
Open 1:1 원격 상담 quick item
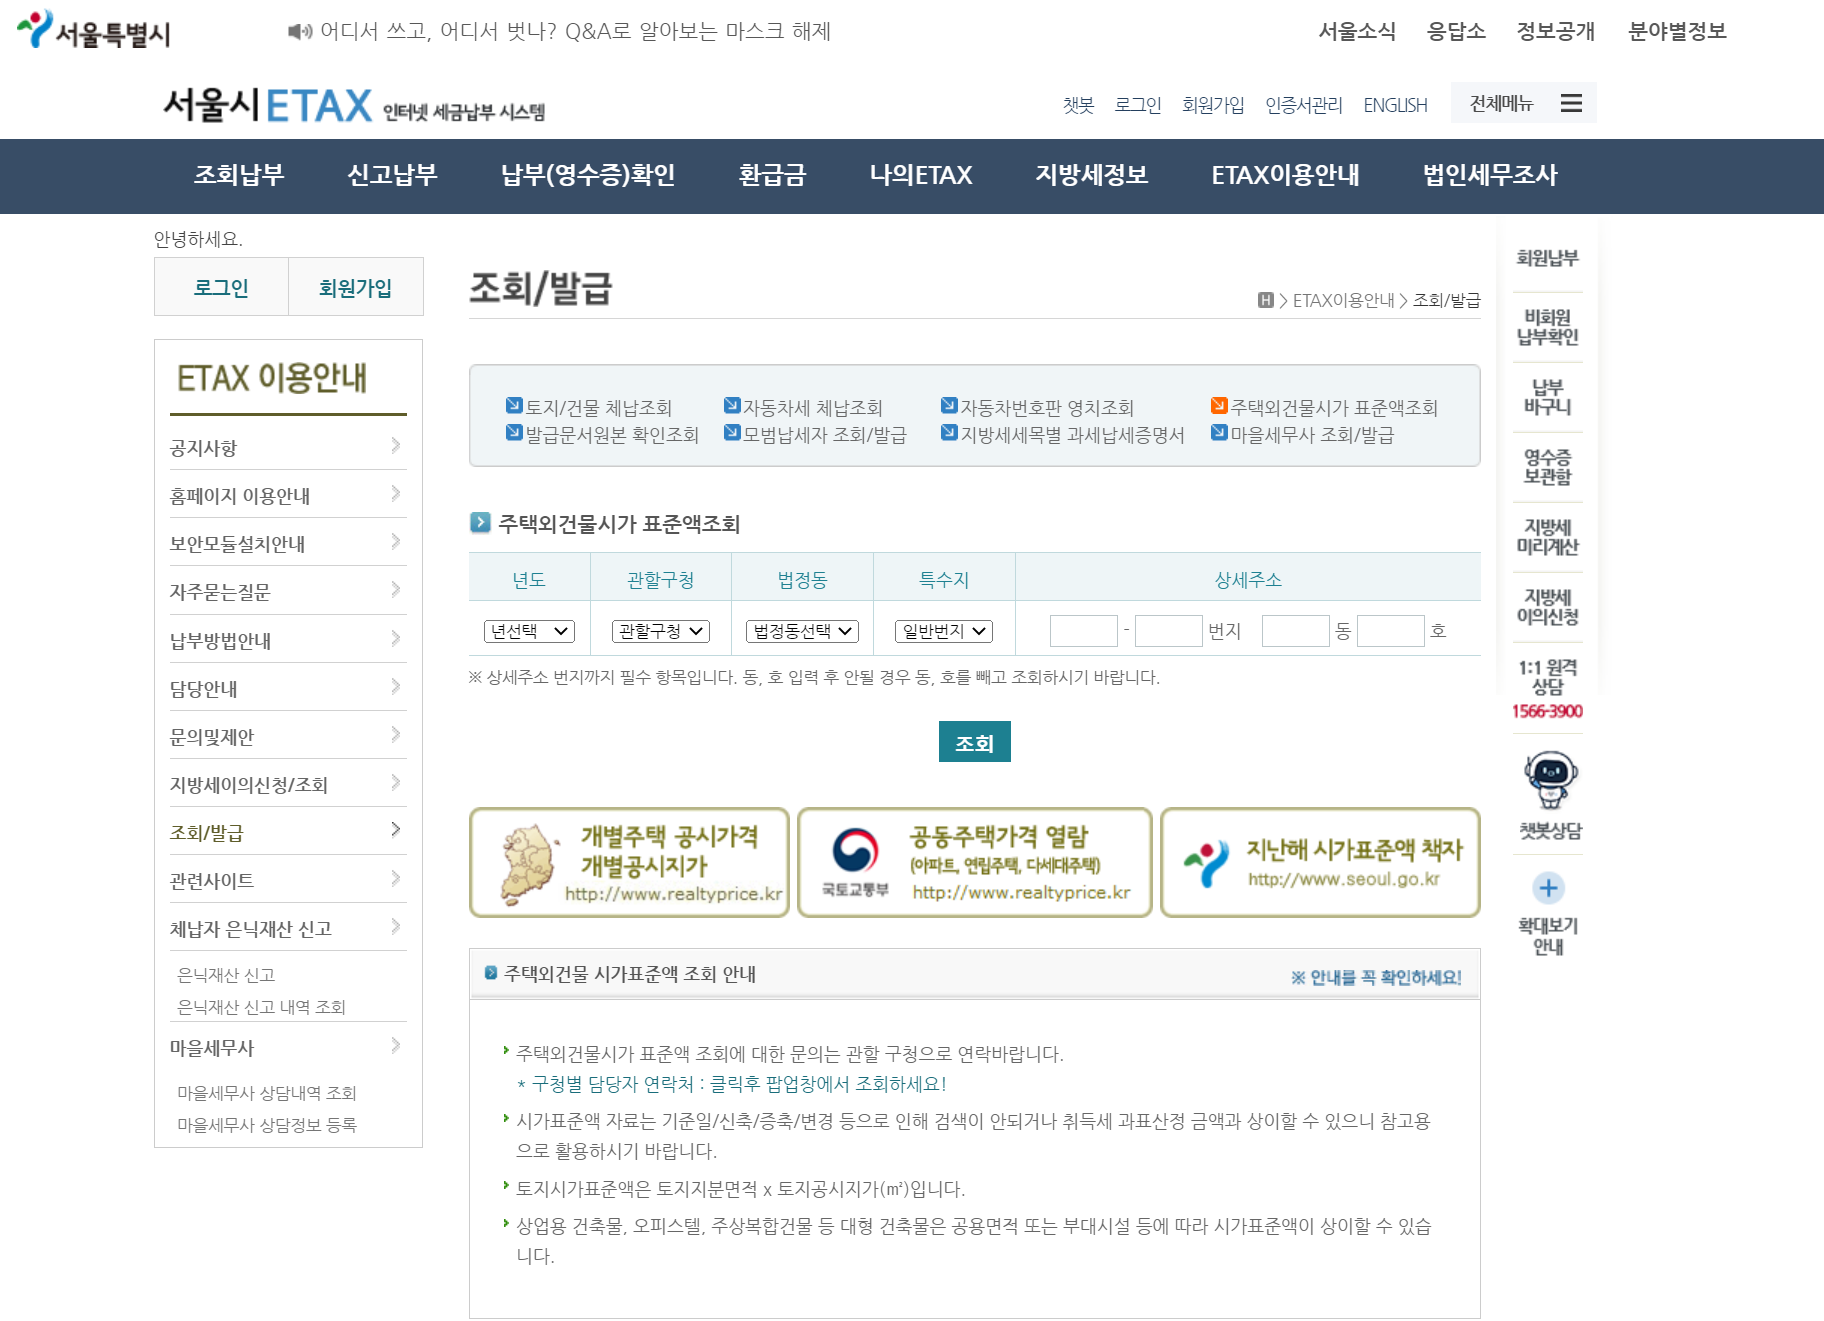(x=1547, y=688)
